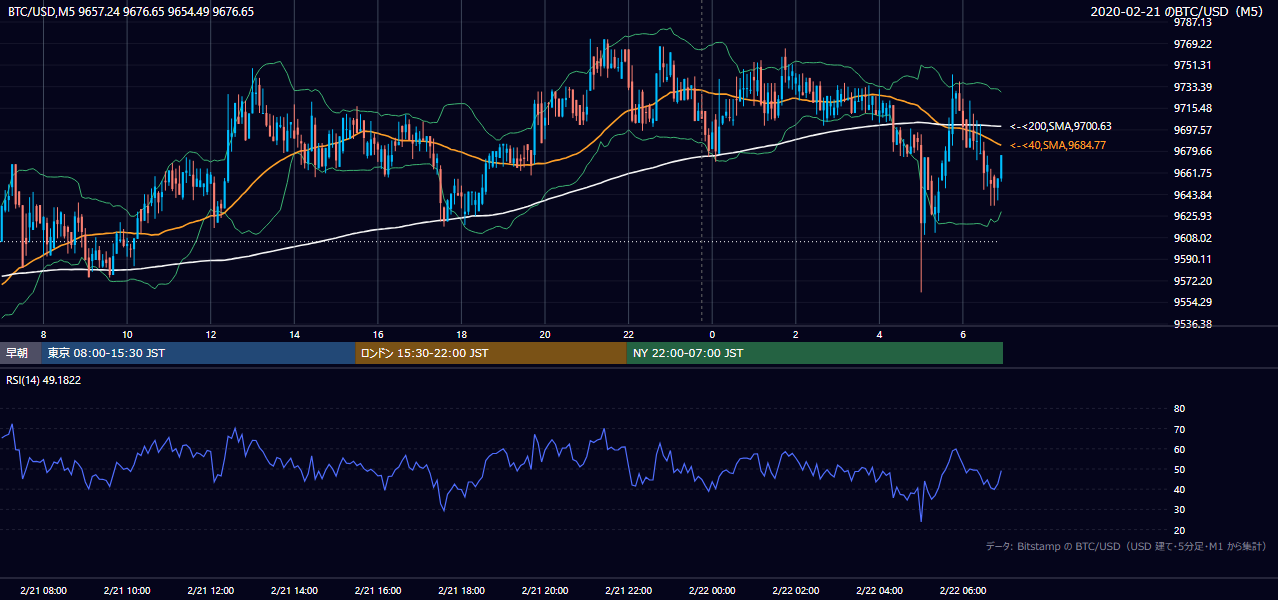
Task: Click the RSI axis level 40
Action: tap(1179, 490)
